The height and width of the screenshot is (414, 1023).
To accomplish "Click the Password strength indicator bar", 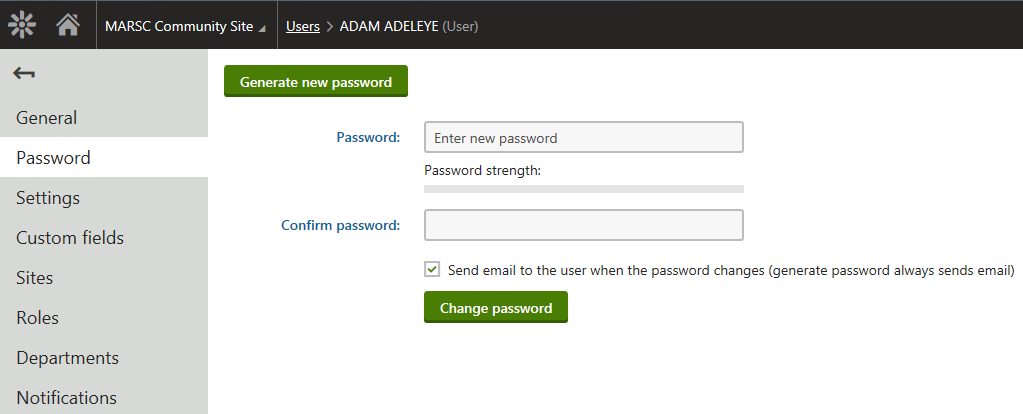I will point(583,189).
